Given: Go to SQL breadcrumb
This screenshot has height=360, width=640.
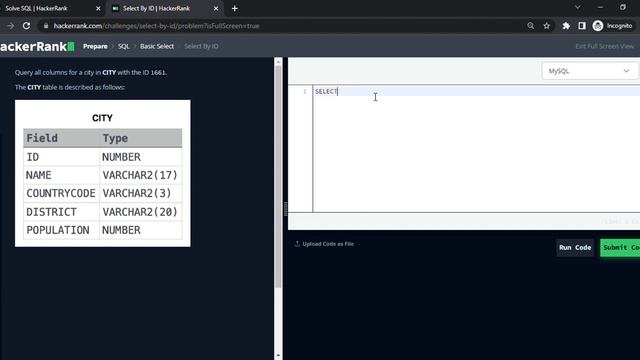Looking at the screenshot, I should tap(124, 46).
